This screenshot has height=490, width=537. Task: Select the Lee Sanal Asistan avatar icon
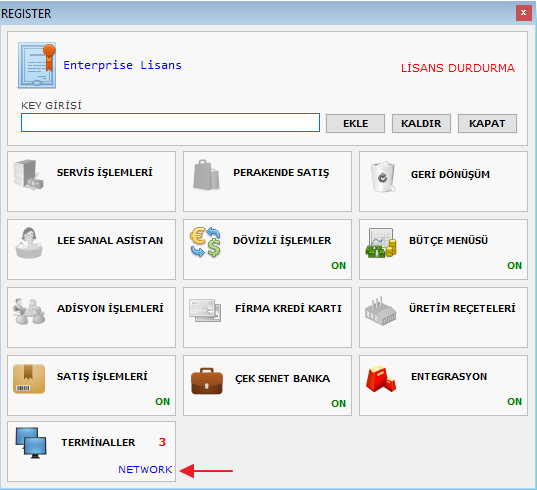pos(29,243)
